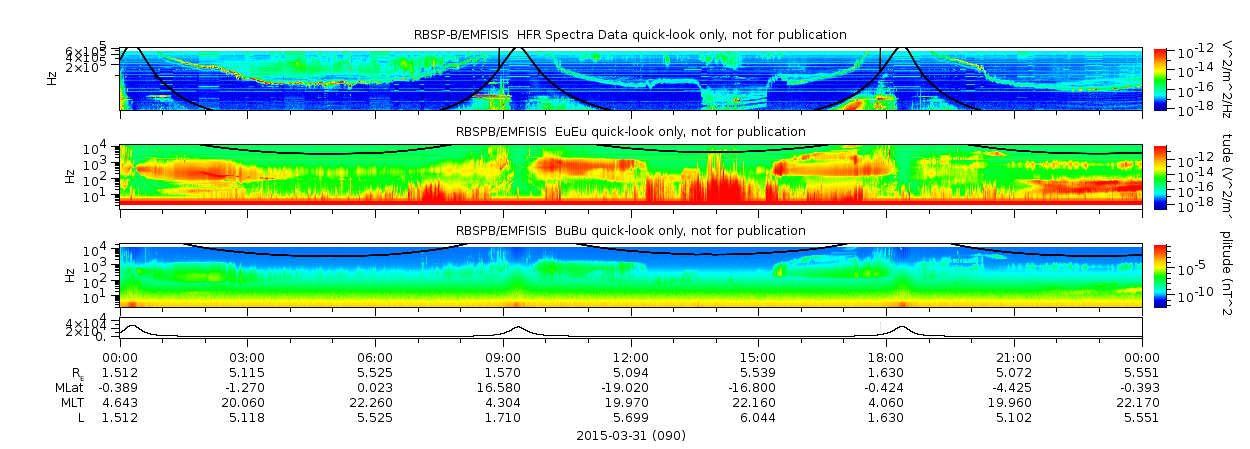The image size is (1250, 449).
Task: Click the '06:00' time tick label
Action: (x=375, y=358)
